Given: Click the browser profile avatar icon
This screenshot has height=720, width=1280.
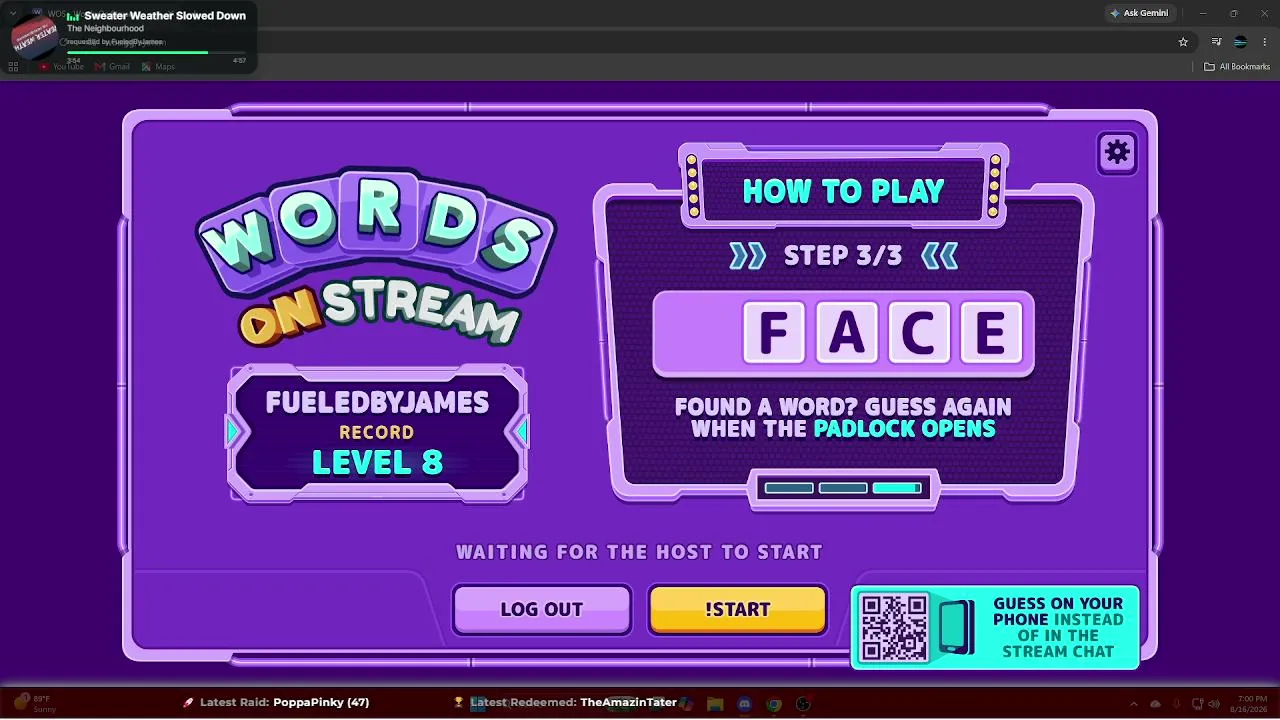Looking at the screenshot, I should point(1240,42).
